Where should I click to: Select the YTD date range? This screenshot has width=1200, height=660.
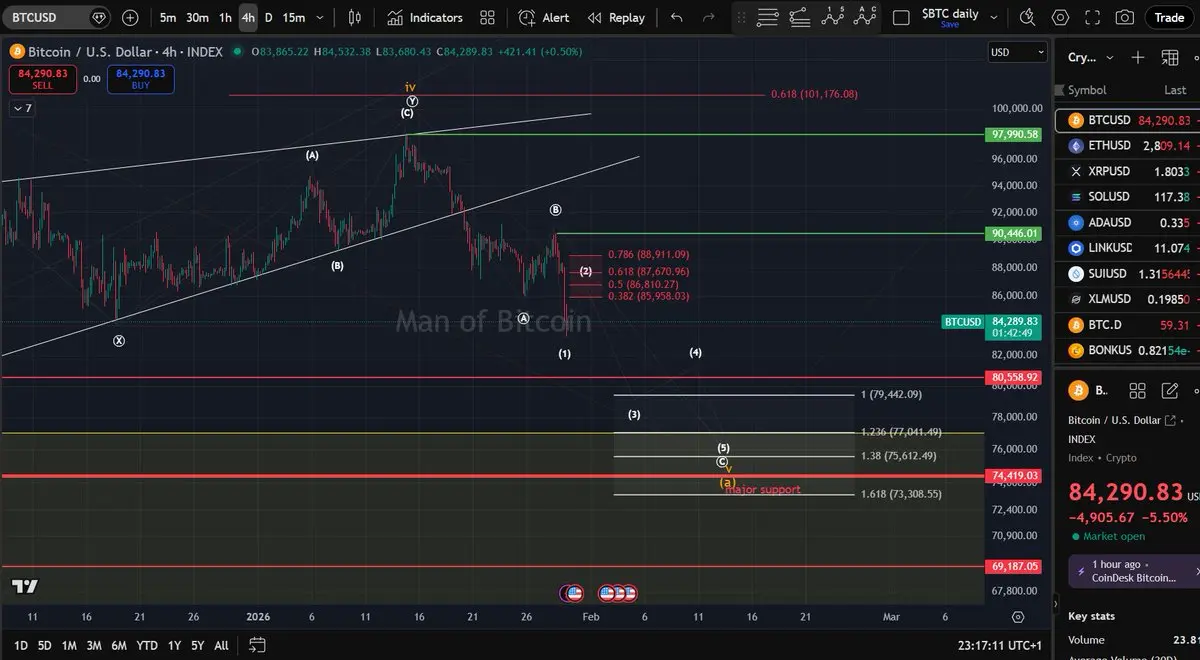click(x=147, y=646)
